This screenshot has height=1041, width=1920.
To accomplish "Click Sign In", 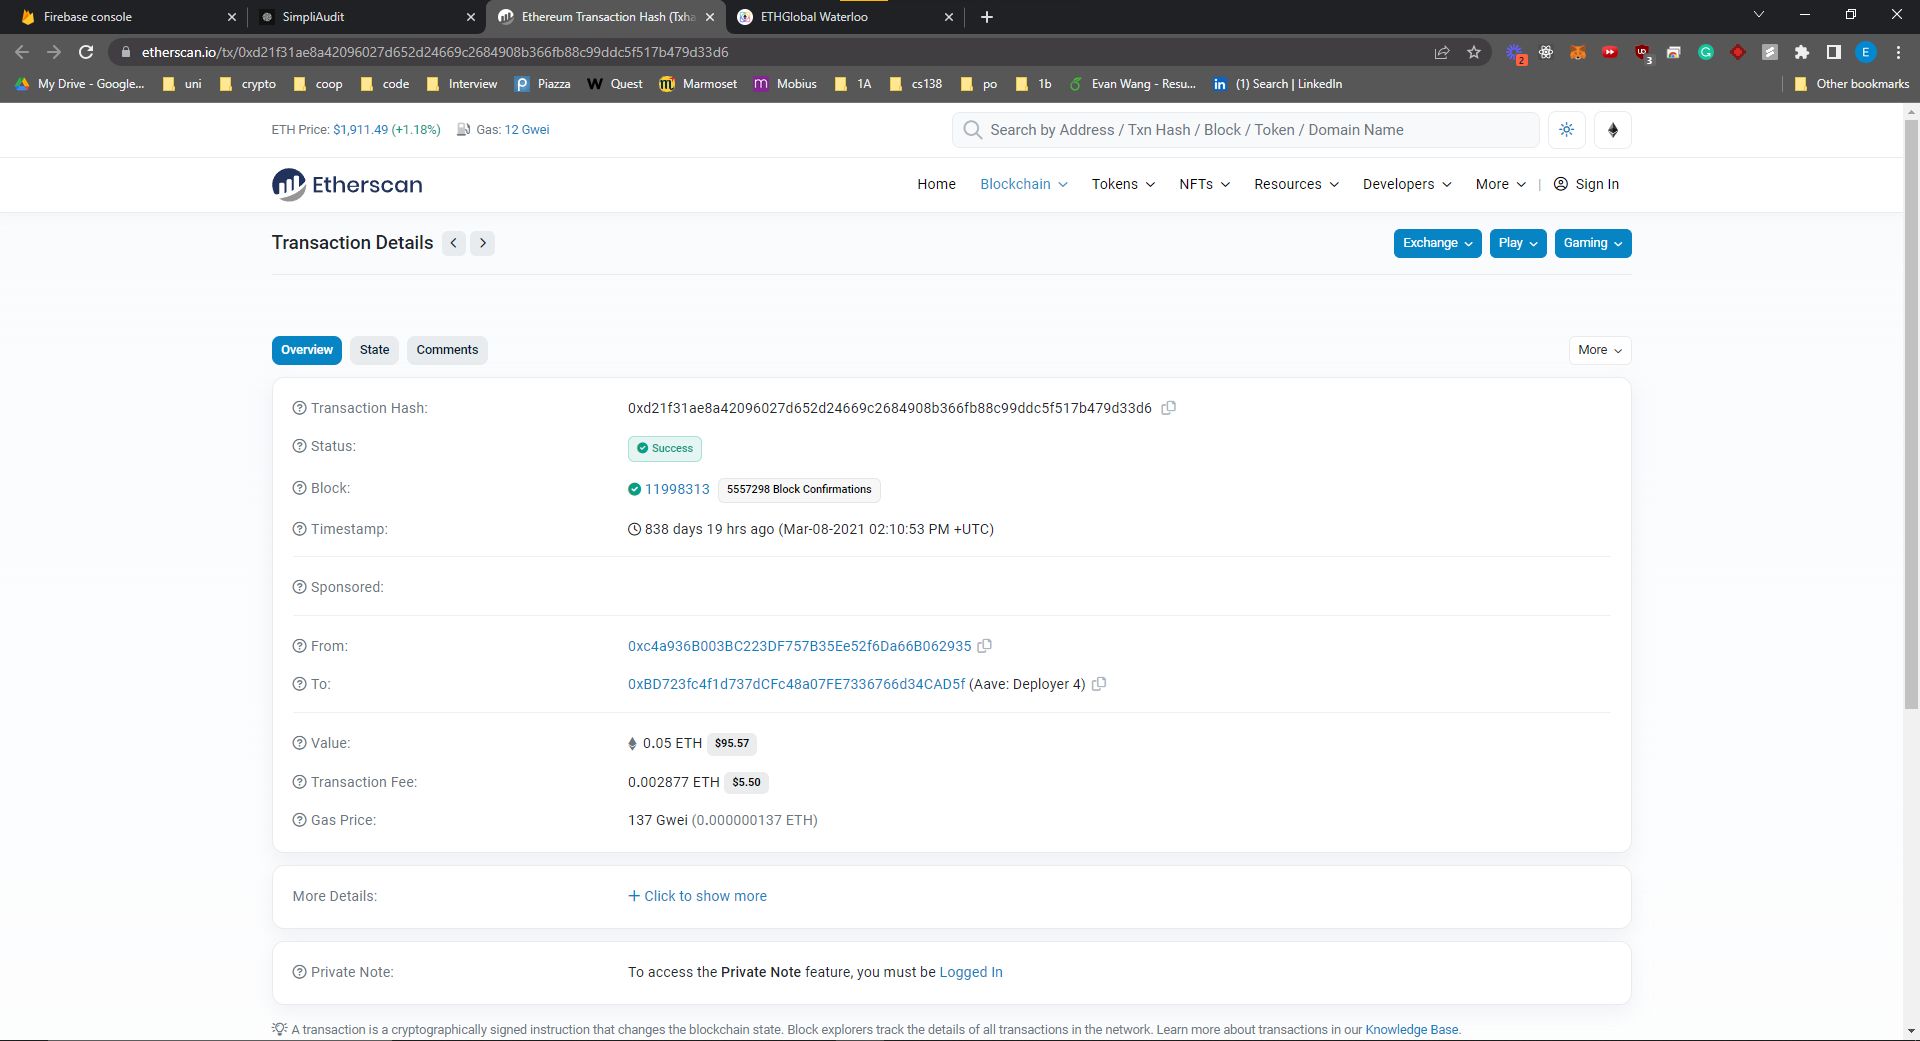I will 1586,184.
